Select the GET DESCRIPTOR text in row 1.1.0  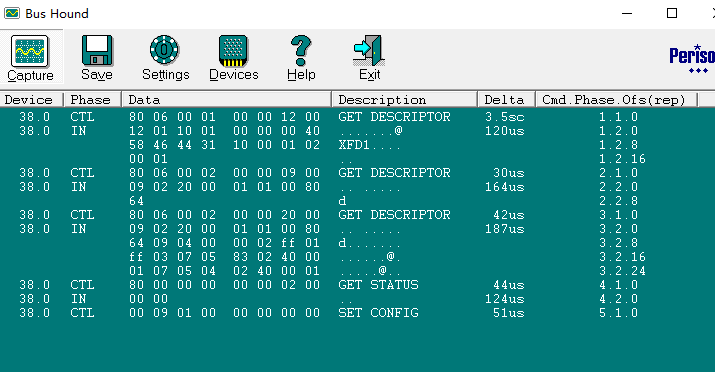(x=394, y=117)
